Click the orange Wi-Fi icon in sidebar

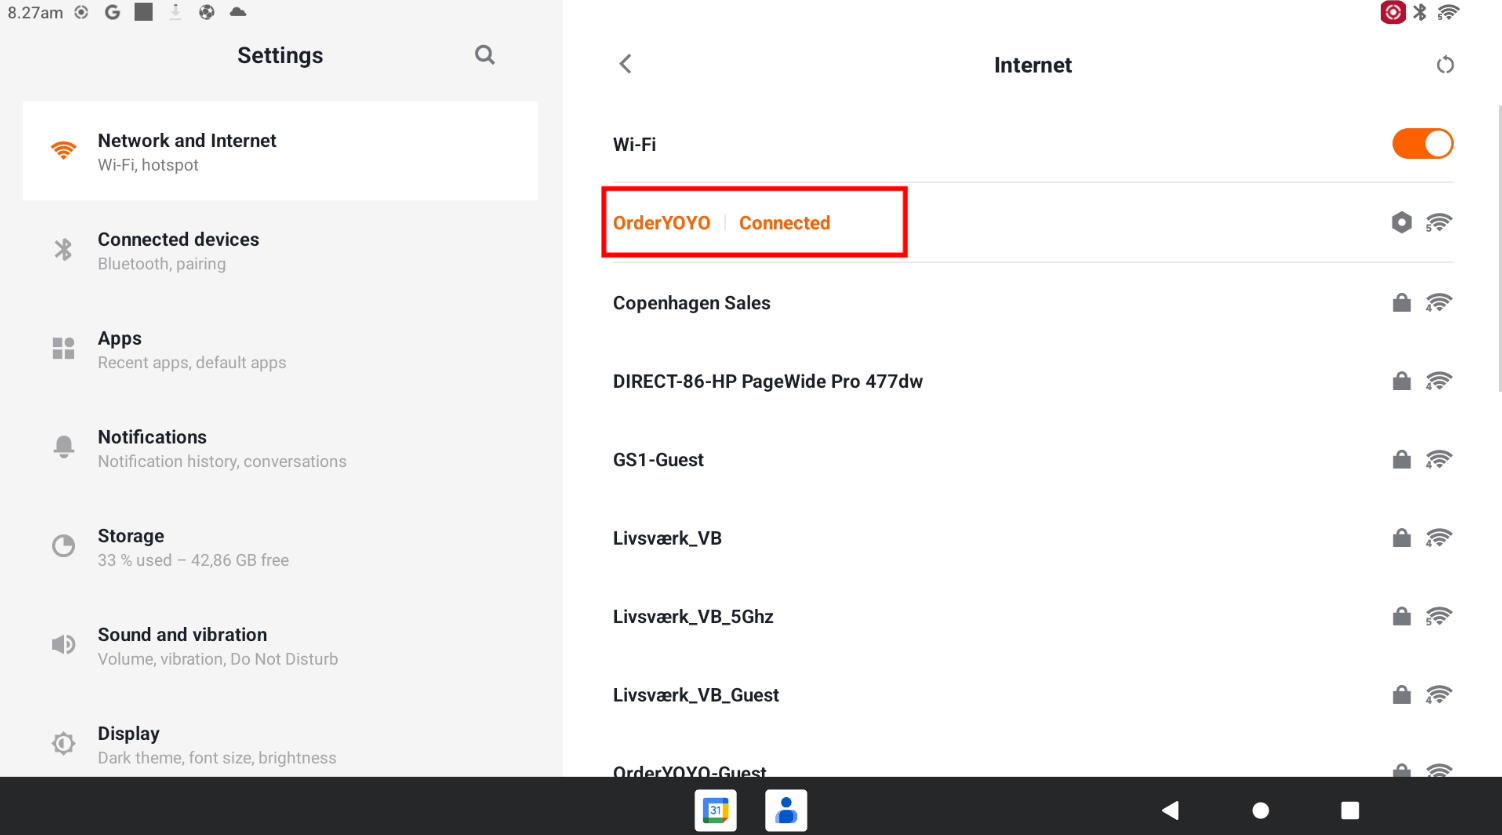(64, 151)
